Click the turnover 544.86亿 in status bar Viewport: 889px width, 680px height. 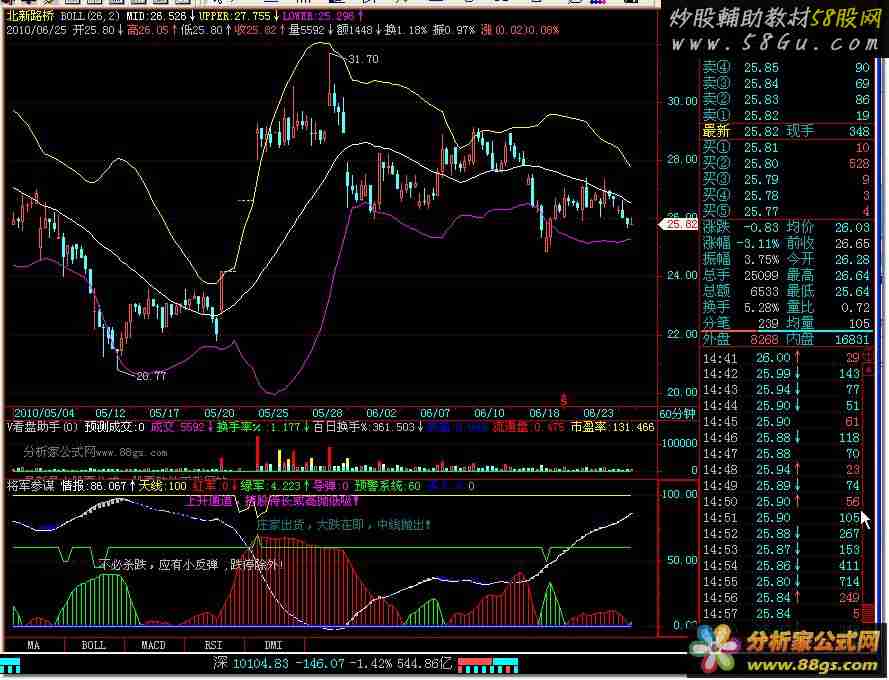(425, 662)
